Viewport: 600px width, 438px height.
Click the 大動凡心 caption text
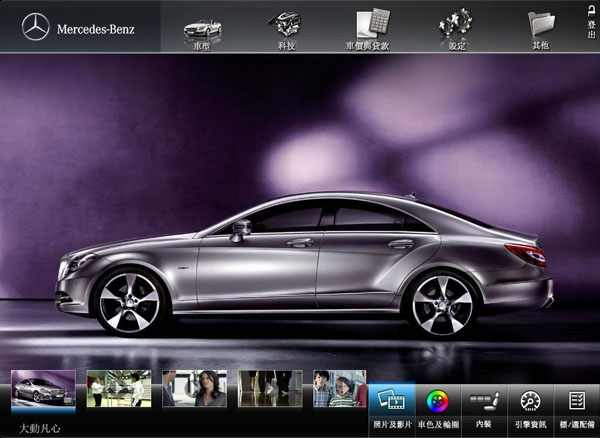coord(40,427)
